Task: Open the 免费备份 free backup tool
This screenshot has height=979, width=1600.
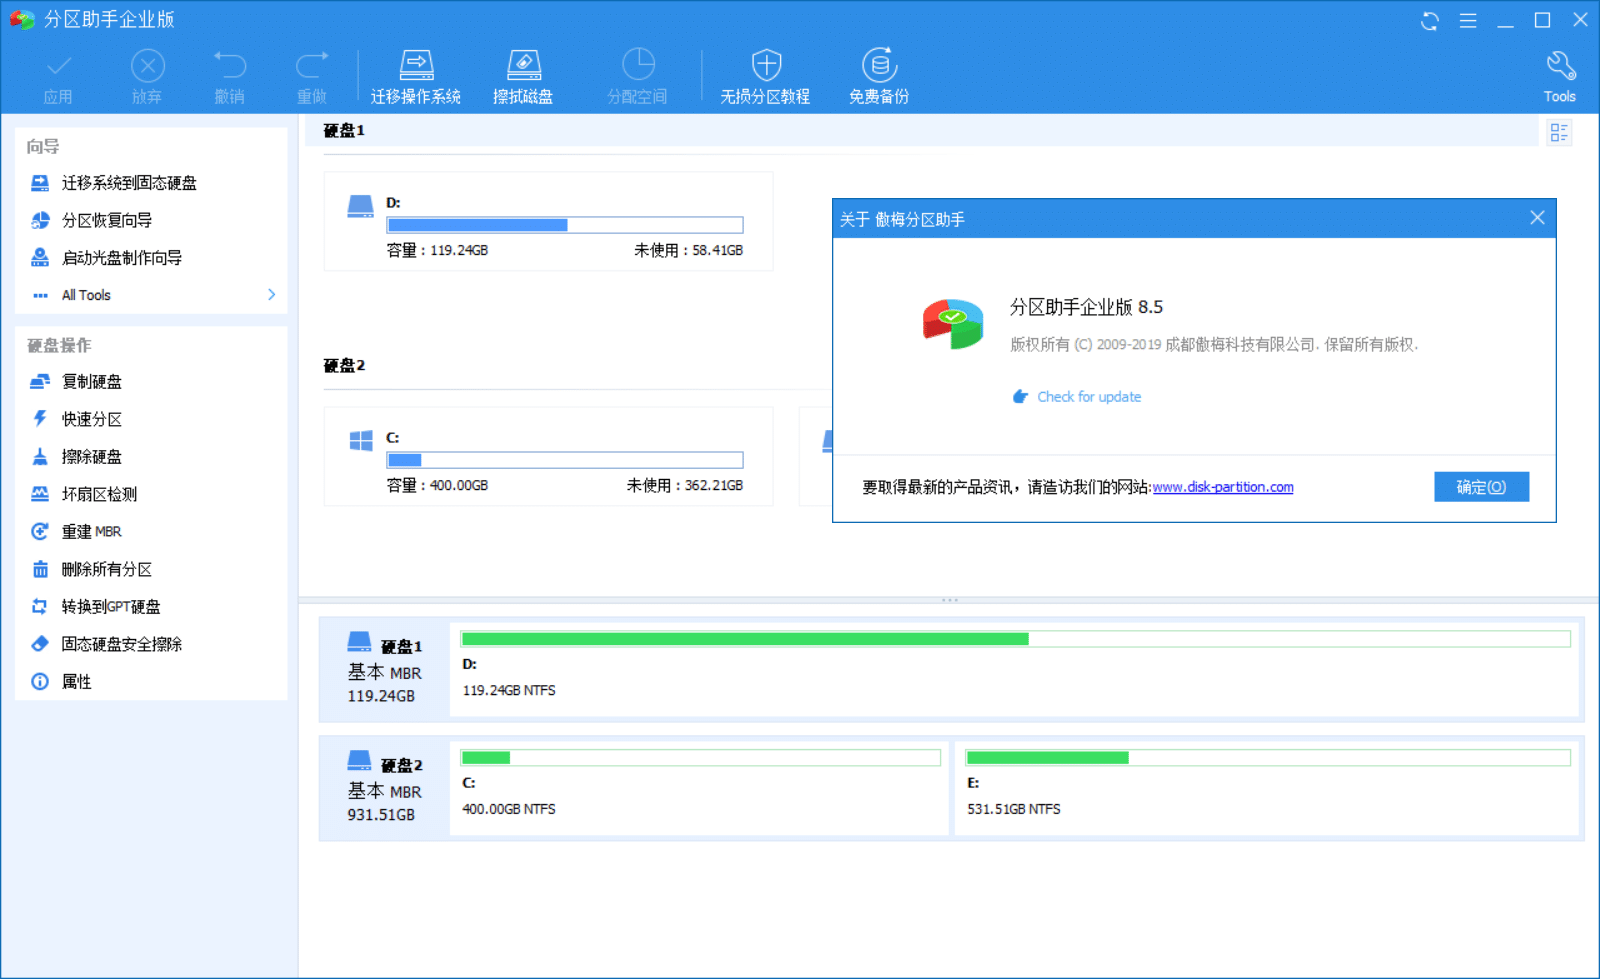Action: pyautogui.click(x=879, y=77)
